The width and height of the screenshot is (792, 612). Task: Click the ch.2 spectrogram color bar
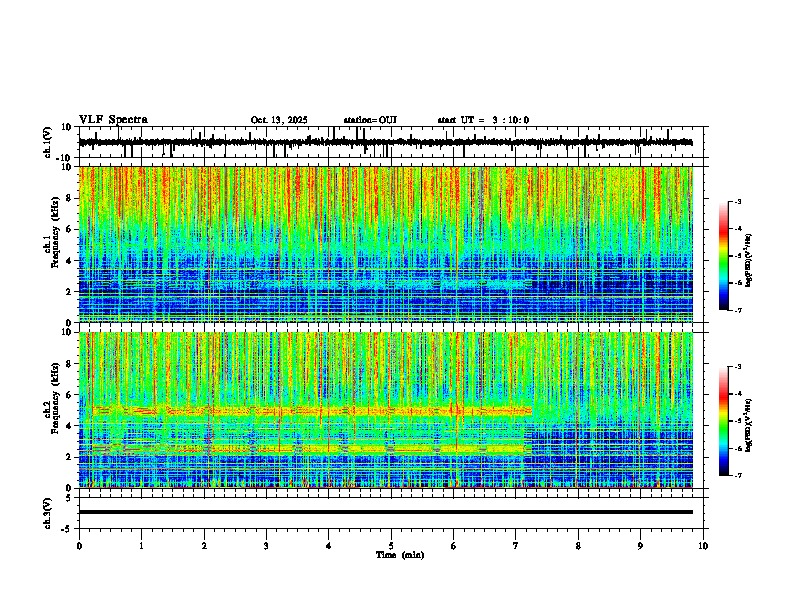point(723,421)
